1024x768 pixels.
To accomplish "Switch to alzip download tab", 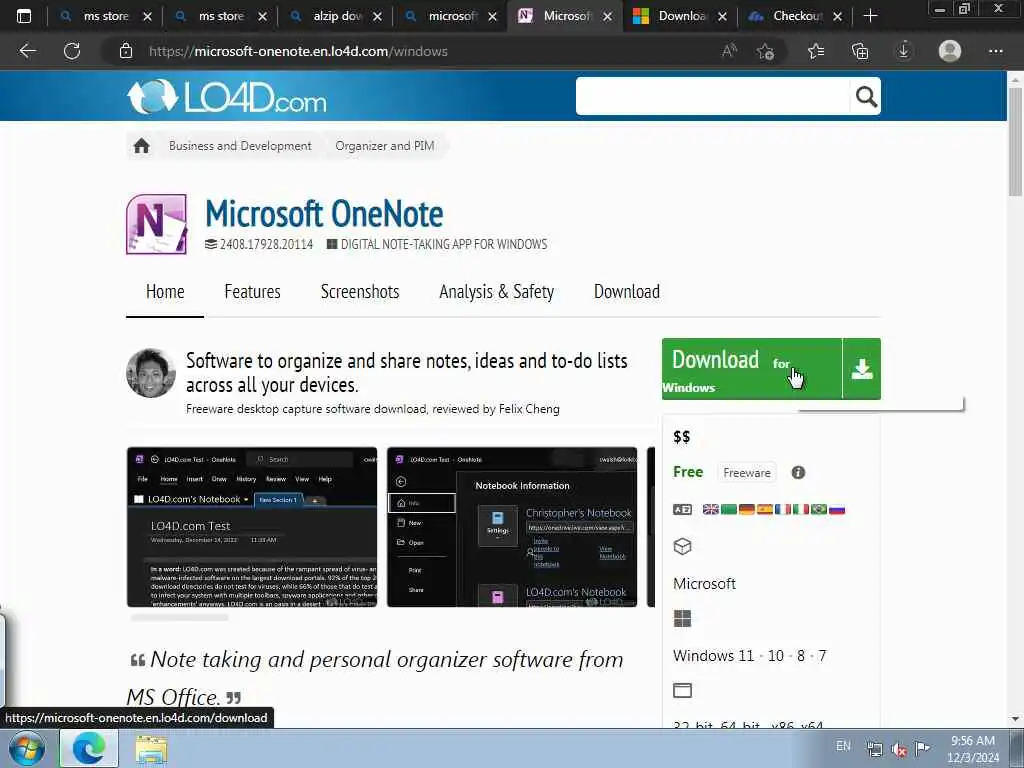I will click(x=336, y=16).
